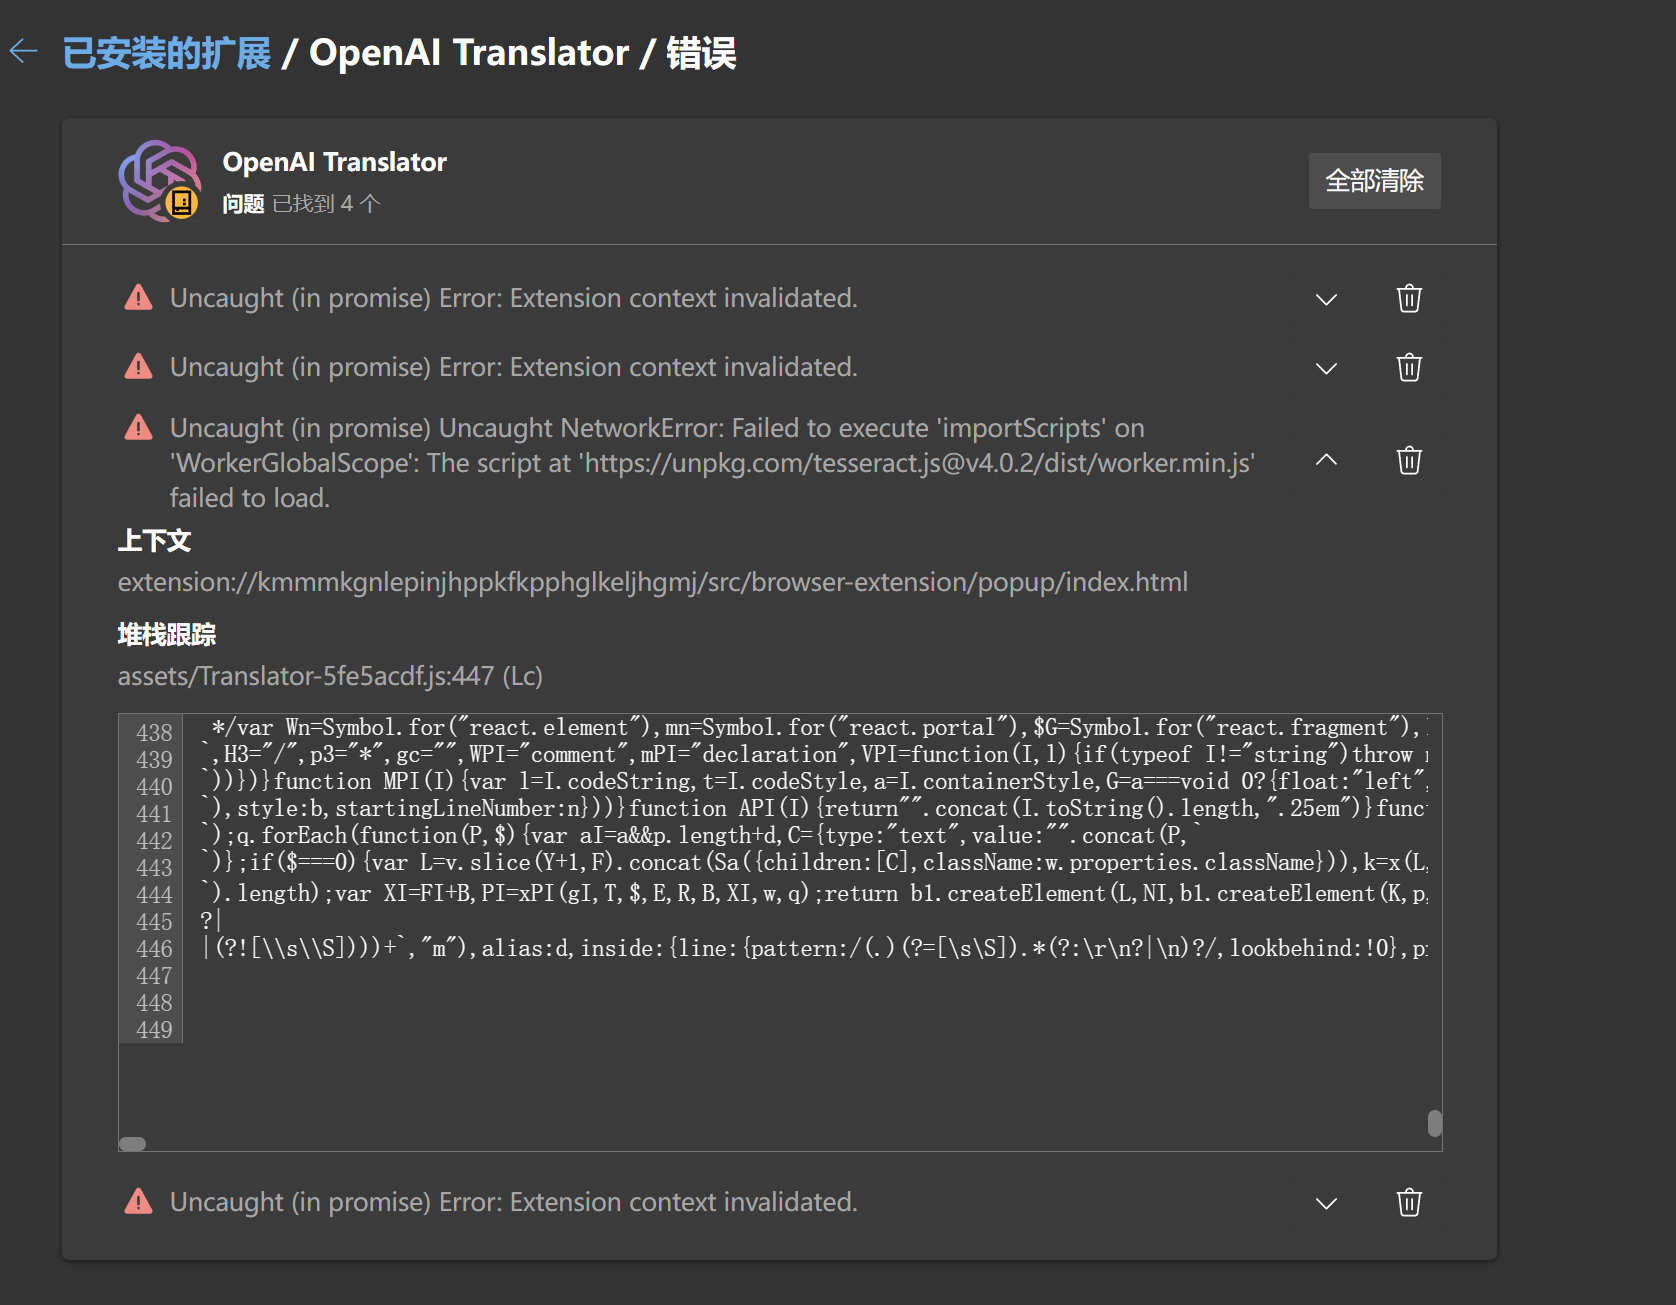Click the warning icon beside the first error
1676x1305 pixels.
coord(138,297)
